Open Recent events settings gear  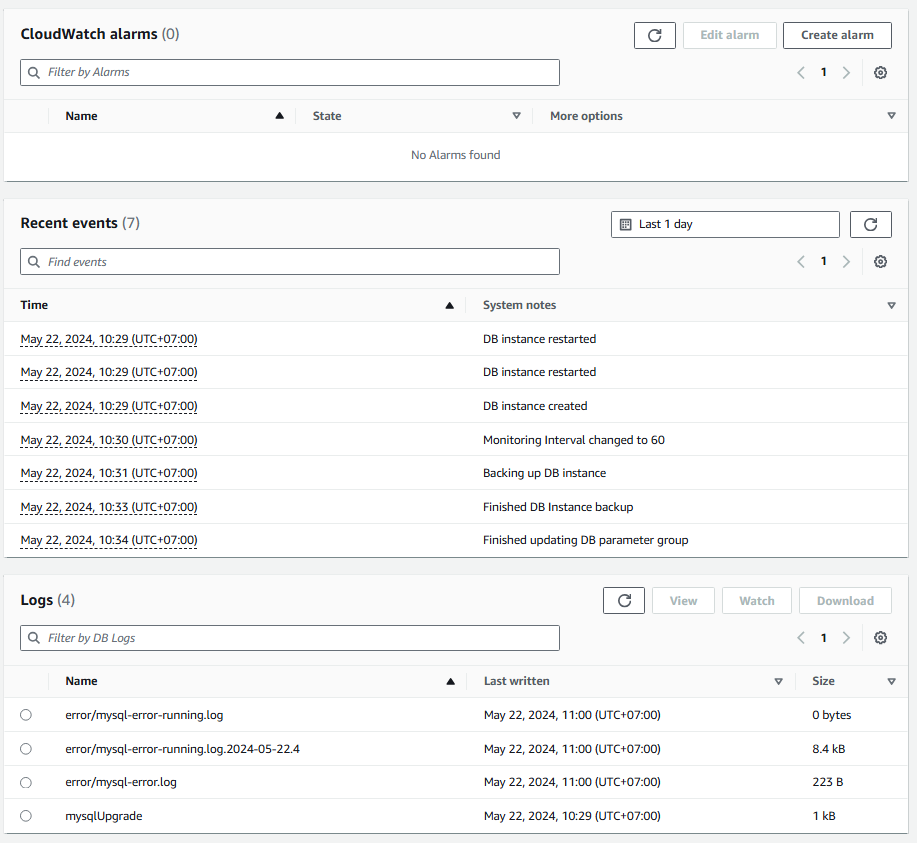point(880,262)
